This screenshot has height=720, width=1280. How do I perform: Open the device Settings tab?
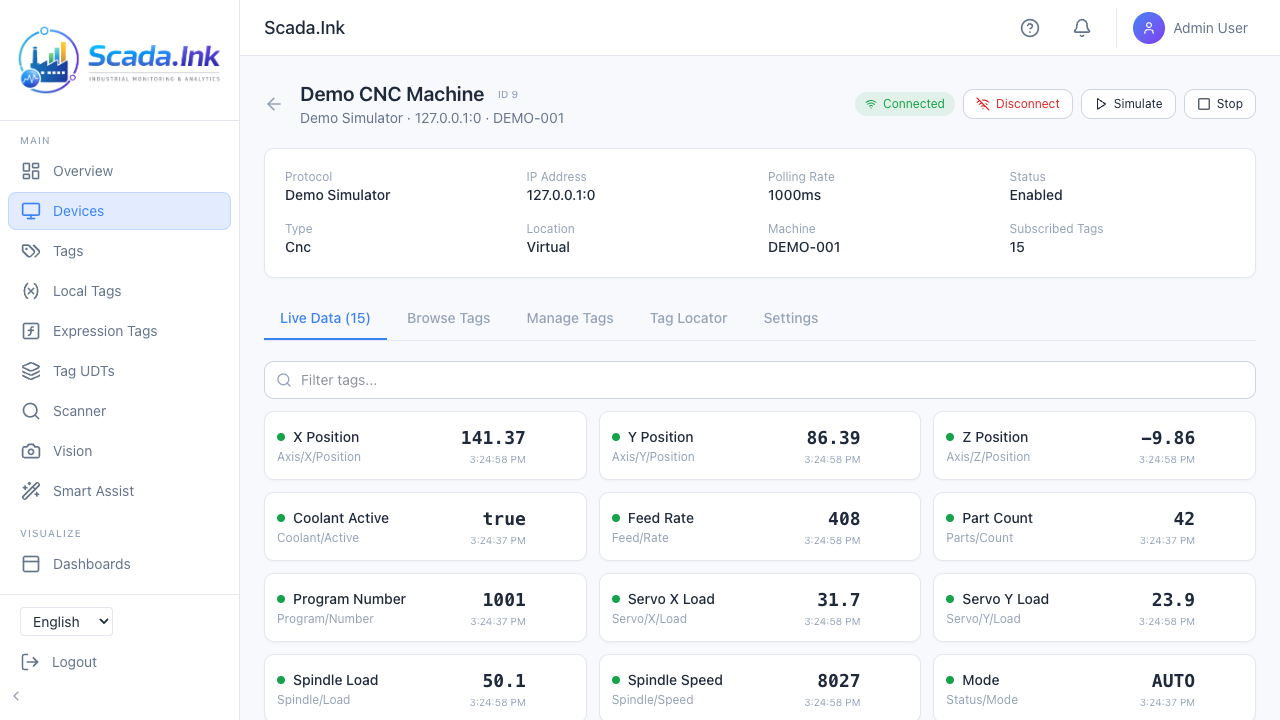pos(791,318)
